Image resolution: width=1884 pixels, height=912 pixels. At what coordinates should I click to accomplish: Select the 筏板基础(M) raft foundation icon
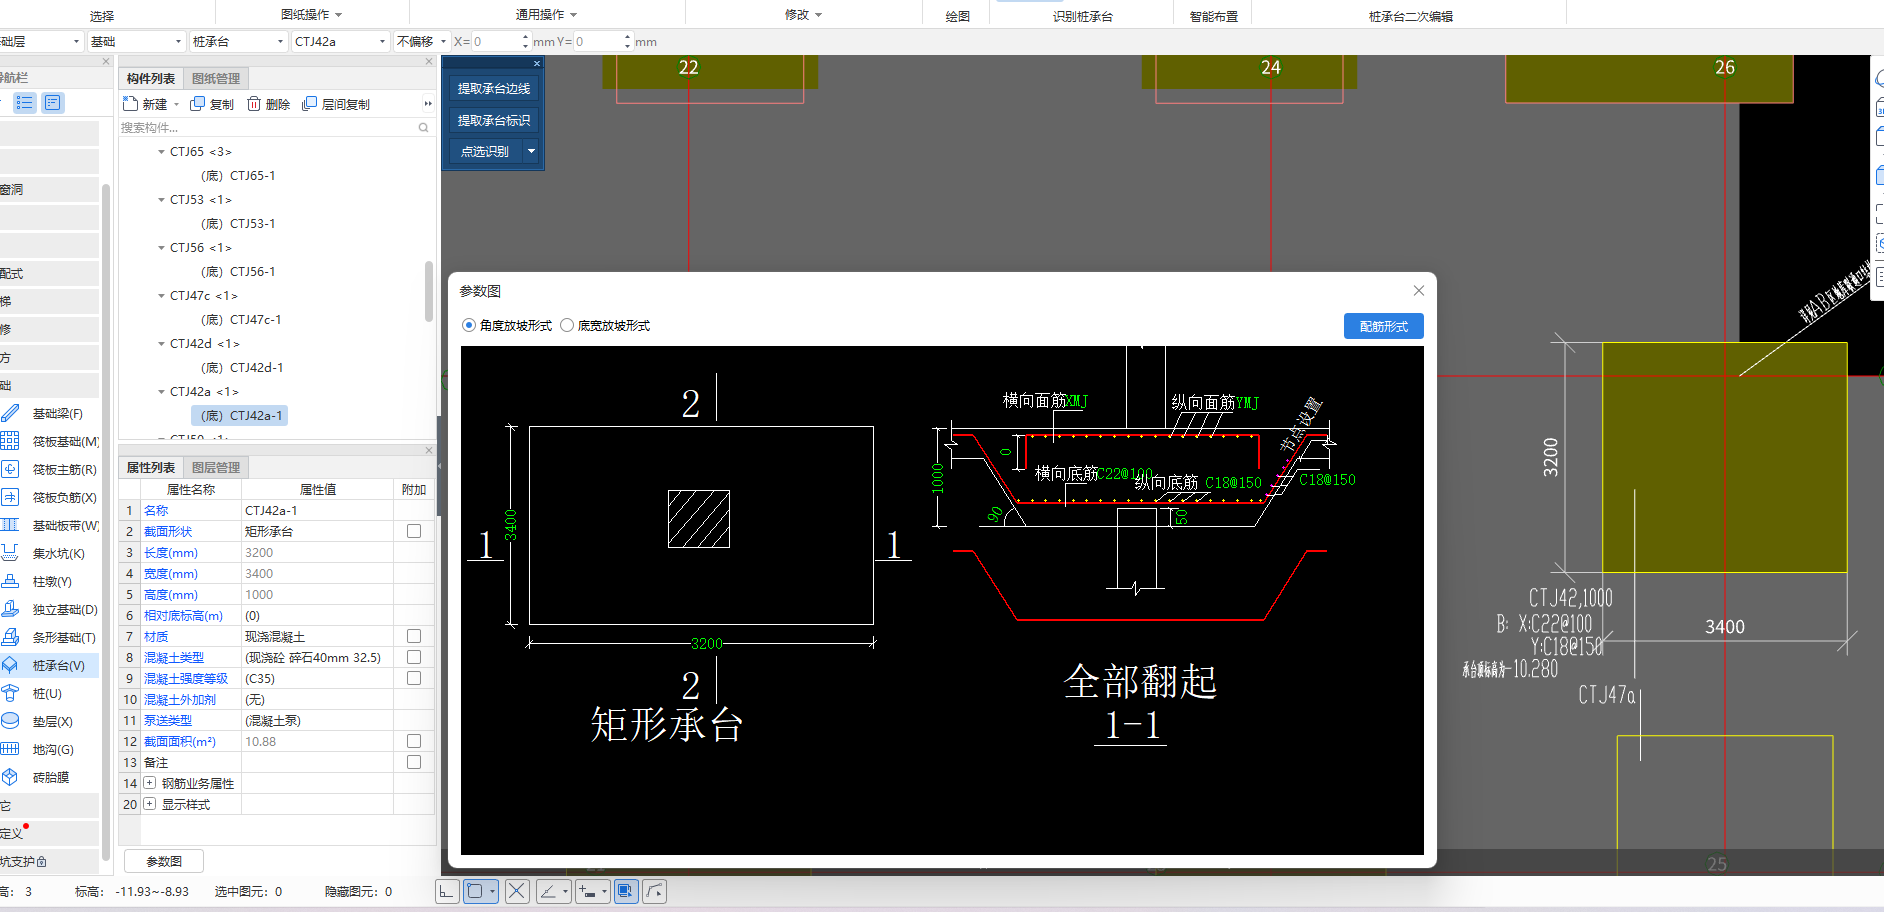(10, 441)
